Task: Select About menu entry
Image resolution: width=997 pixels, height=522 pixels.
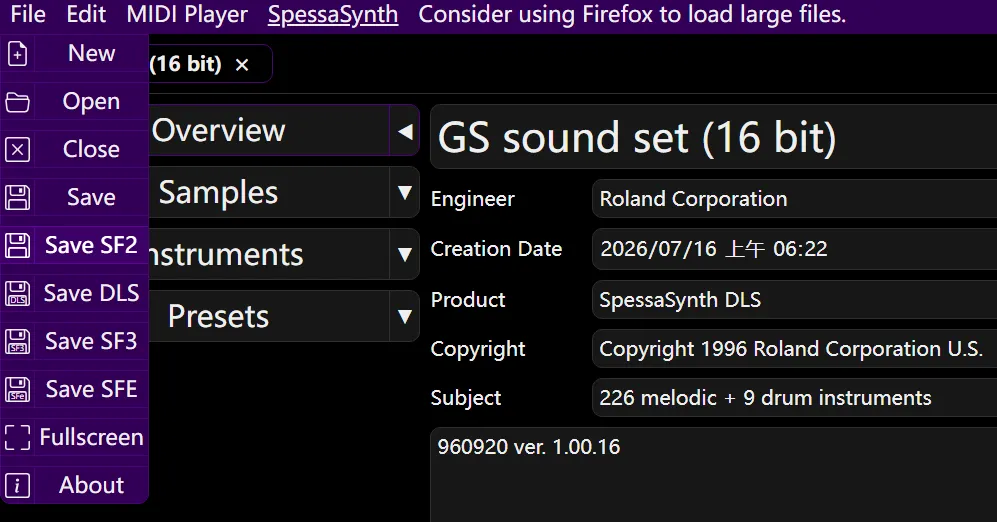Action: pos(74,485)
